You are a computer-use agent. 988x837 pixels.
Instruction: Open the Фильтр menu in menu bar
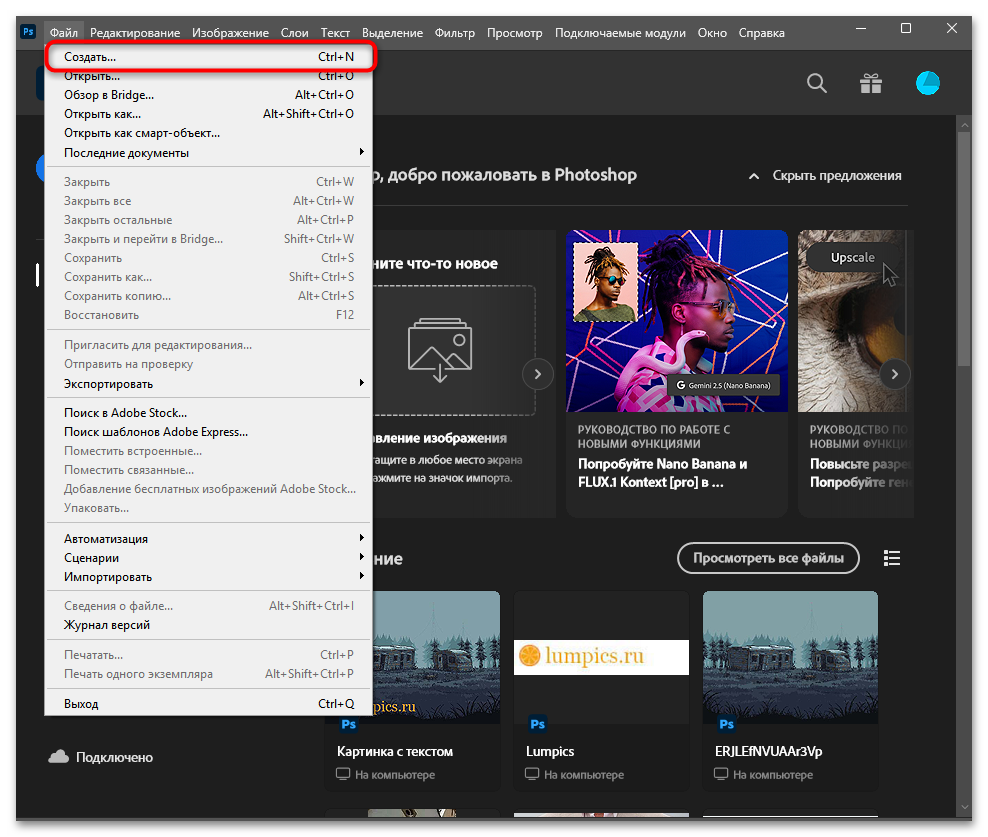pyautogui.click(x=454, y=33)
